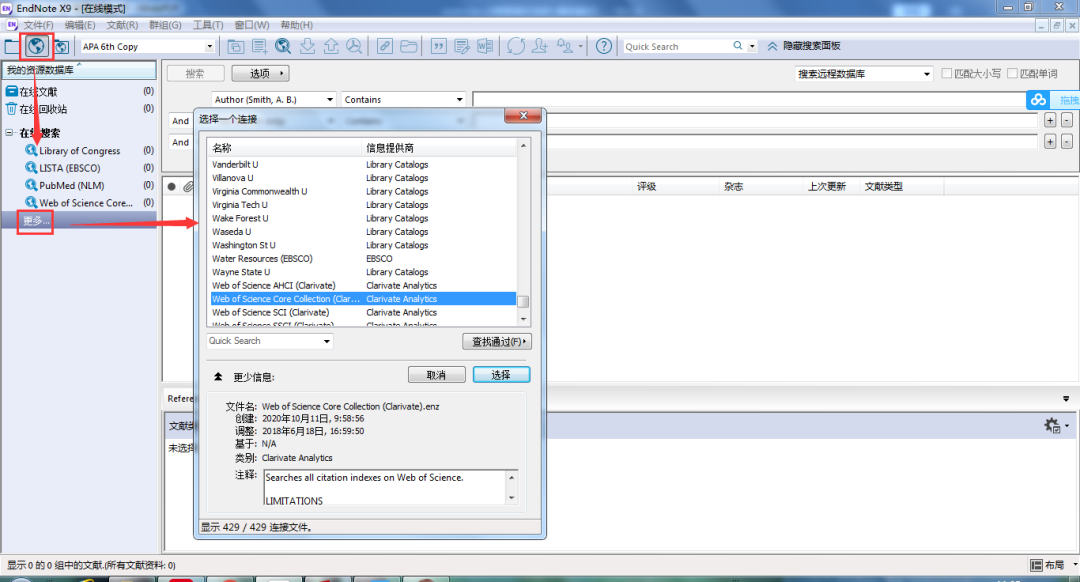Click New Reference toolbar icon
The height and width of the screenshot is (582, 1080).
(260, 46)
